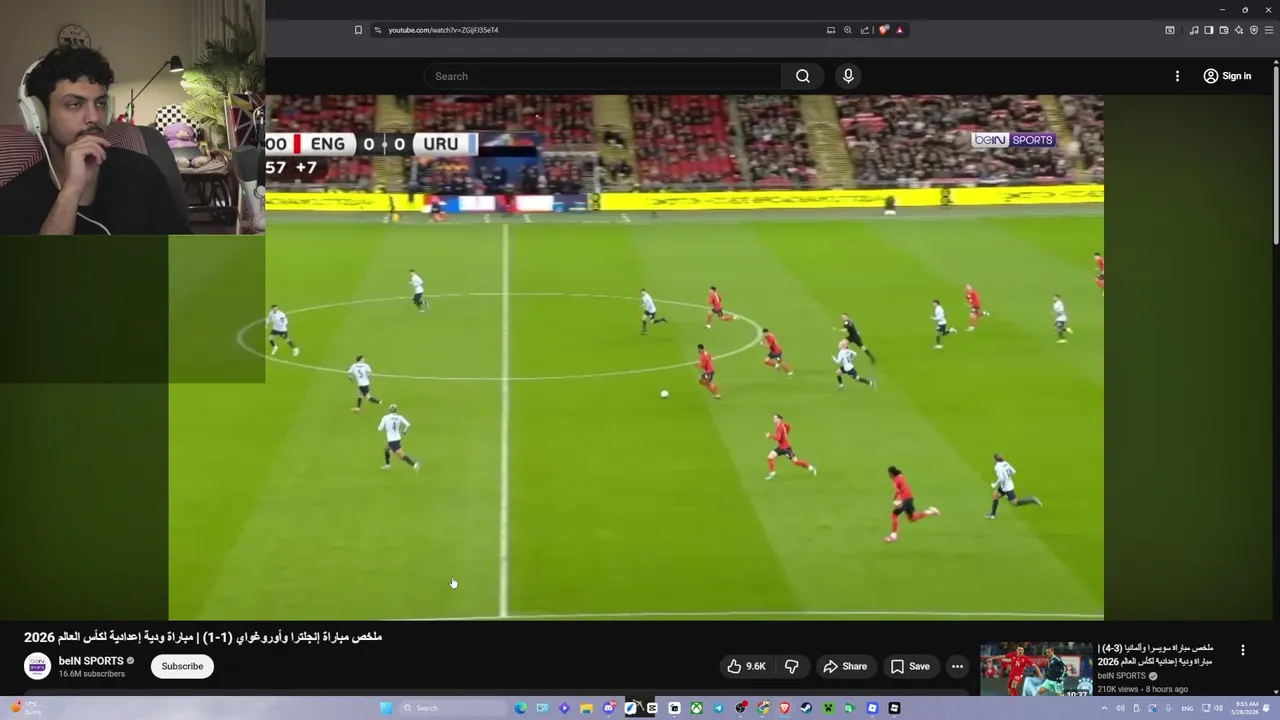Click the site settings icon beside the URL
Viewport: 1280px width, 720px height.
[377, 30]
